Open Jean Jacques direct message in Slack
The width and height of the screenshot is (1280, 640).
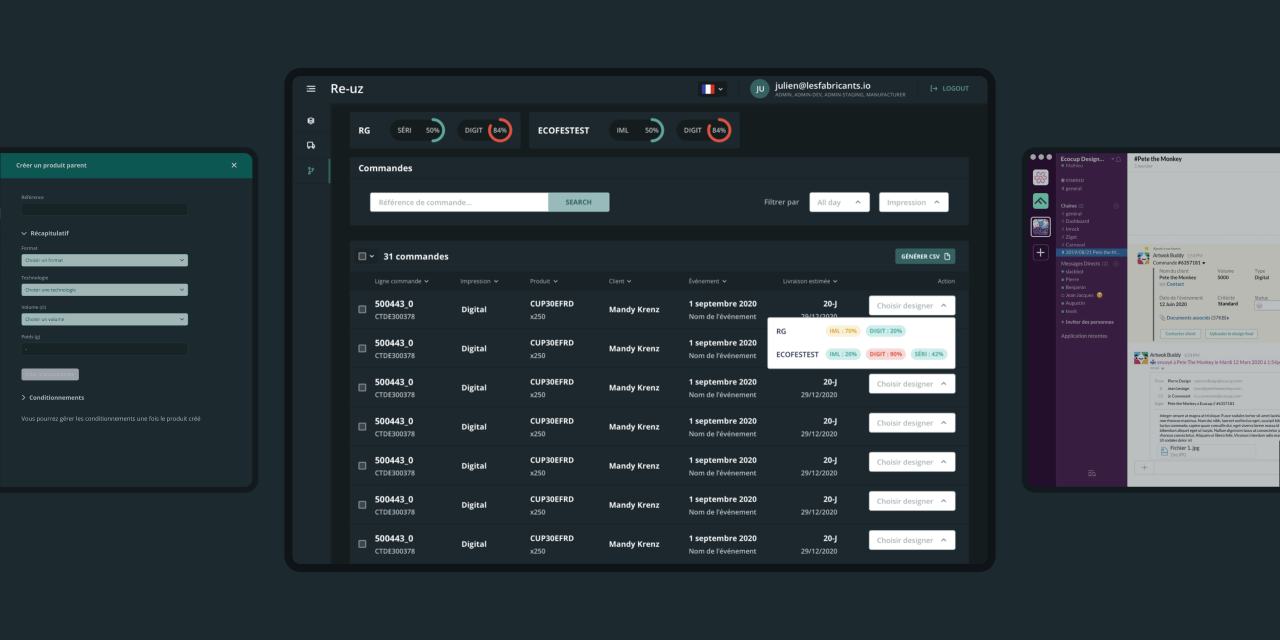(x=1080, y=295)
